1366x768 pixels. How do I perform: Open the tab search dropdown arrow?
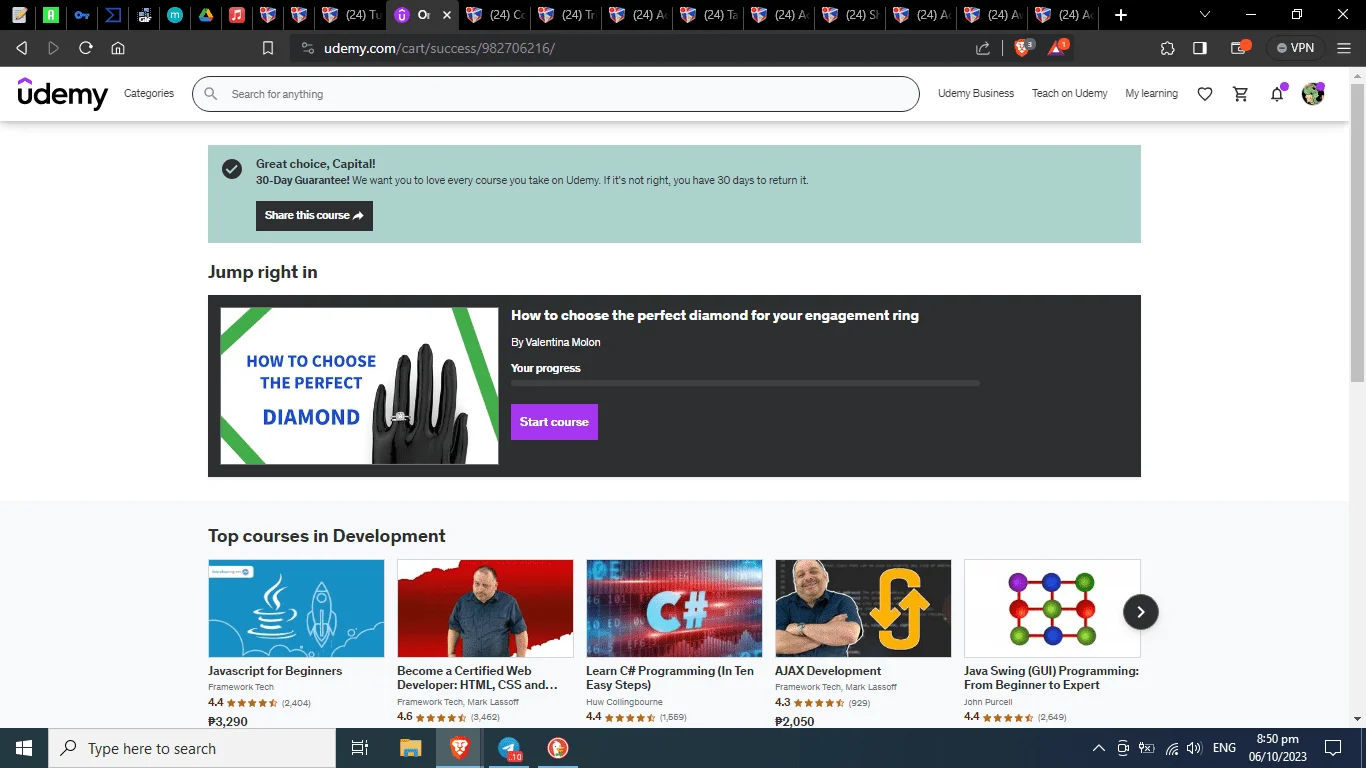click(1204, 15)
